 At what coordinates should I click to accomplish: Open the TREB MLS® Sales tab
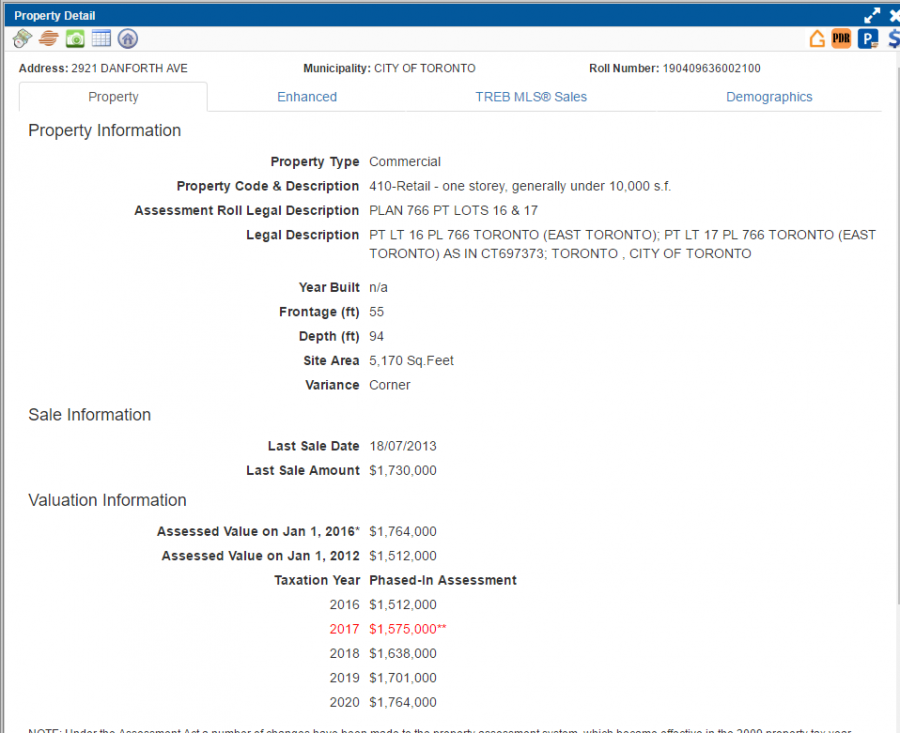point(531,97)
